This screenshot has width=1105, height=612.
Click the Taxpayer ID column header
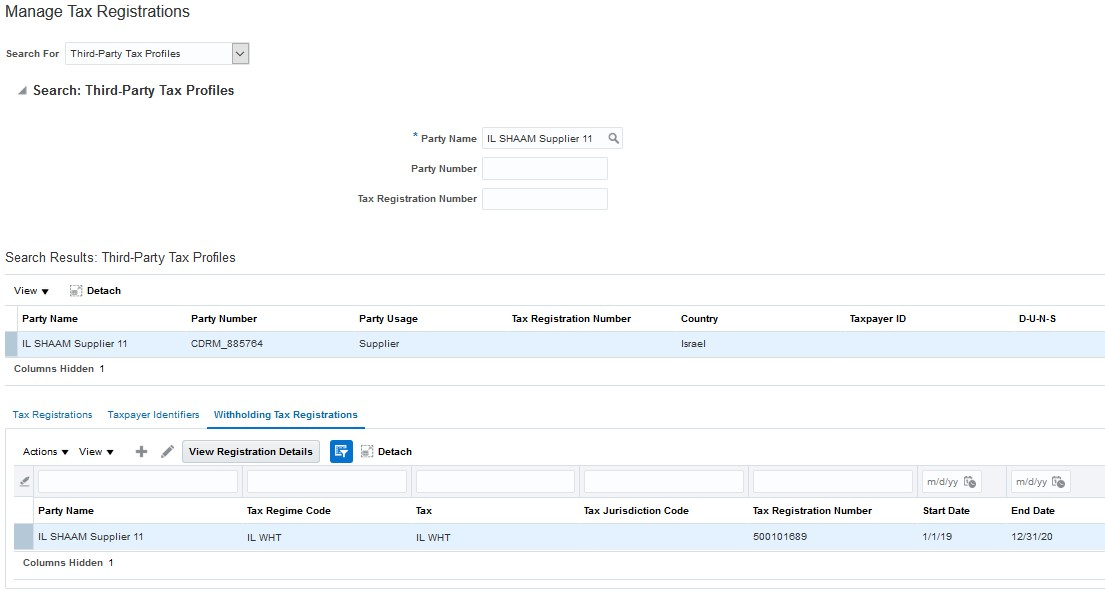(x=878, y=319)
